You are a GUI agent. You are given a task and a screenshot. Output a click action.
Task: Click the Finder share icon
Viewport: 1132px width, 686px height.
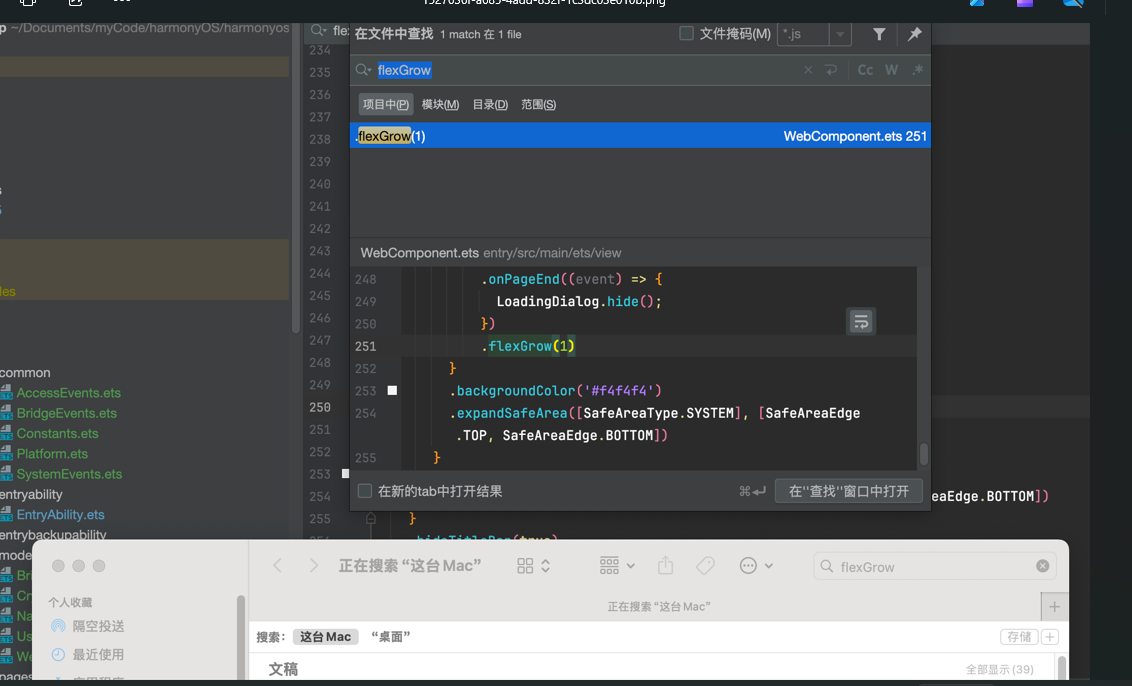pos(666,566)
